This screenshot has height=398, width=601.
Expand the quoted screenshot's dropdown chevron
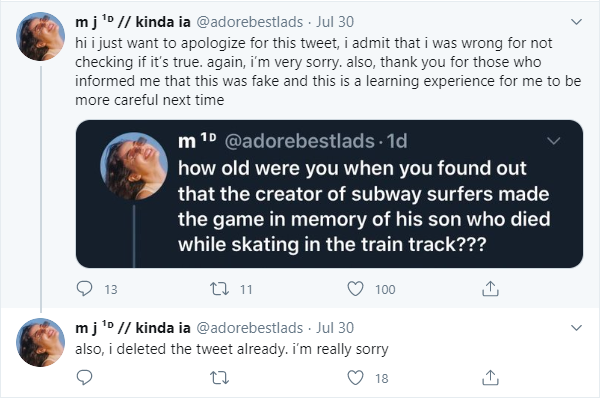click(x=553, y=141)
